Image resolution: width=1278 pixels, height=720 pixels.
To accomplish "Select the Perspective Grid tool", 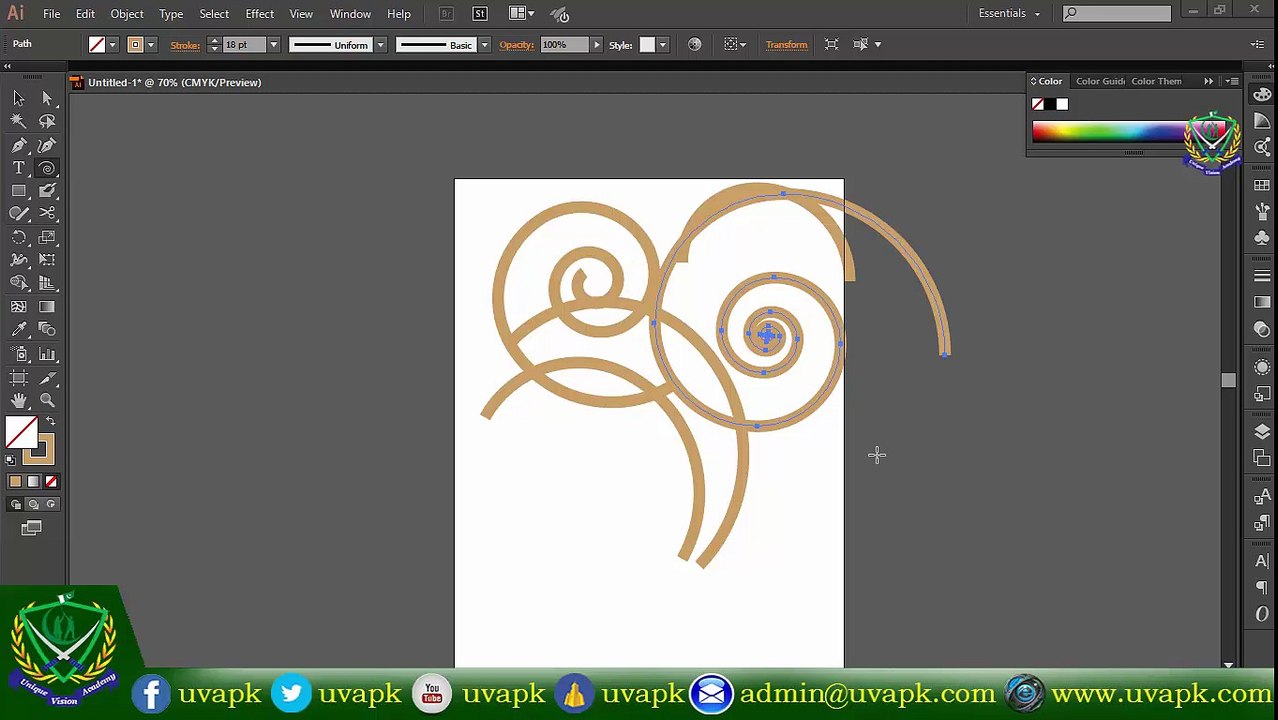I will [47, 284].
